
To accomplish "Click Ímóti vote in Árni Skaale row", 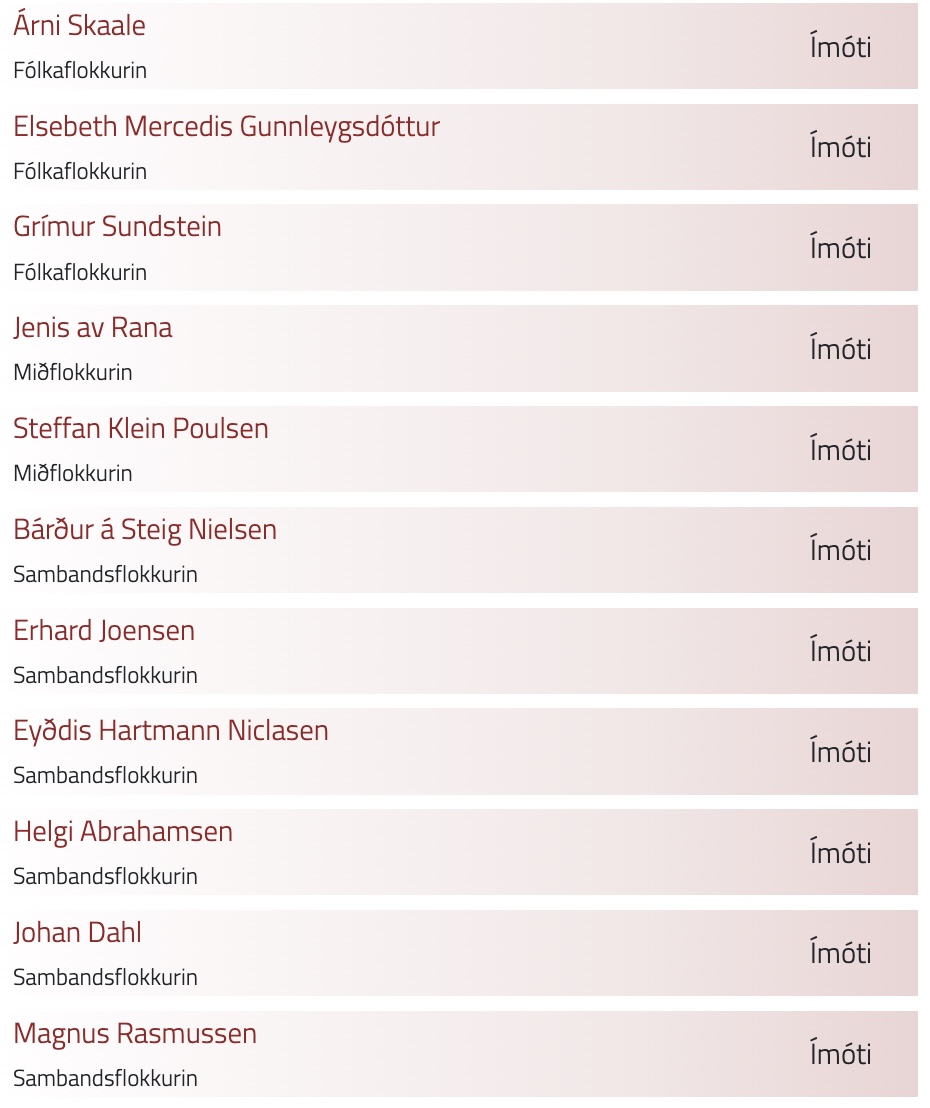I will 840,45.
